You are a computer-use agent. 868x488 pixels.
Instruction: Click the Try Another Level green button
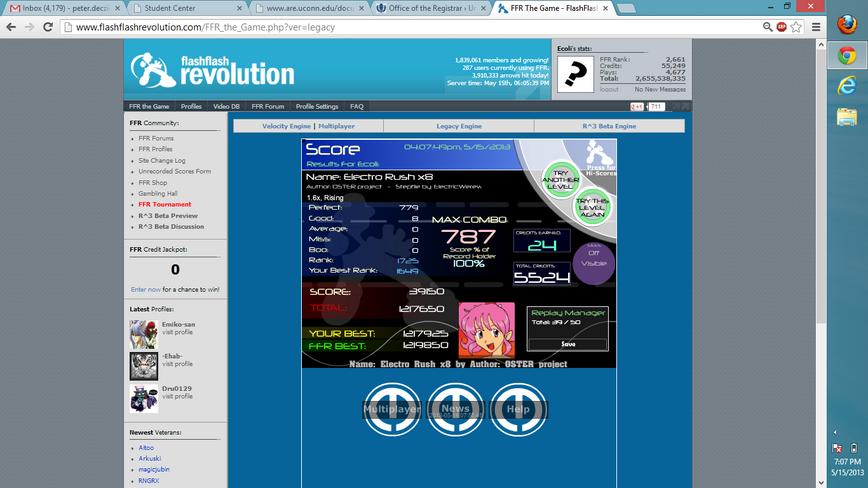560,180
